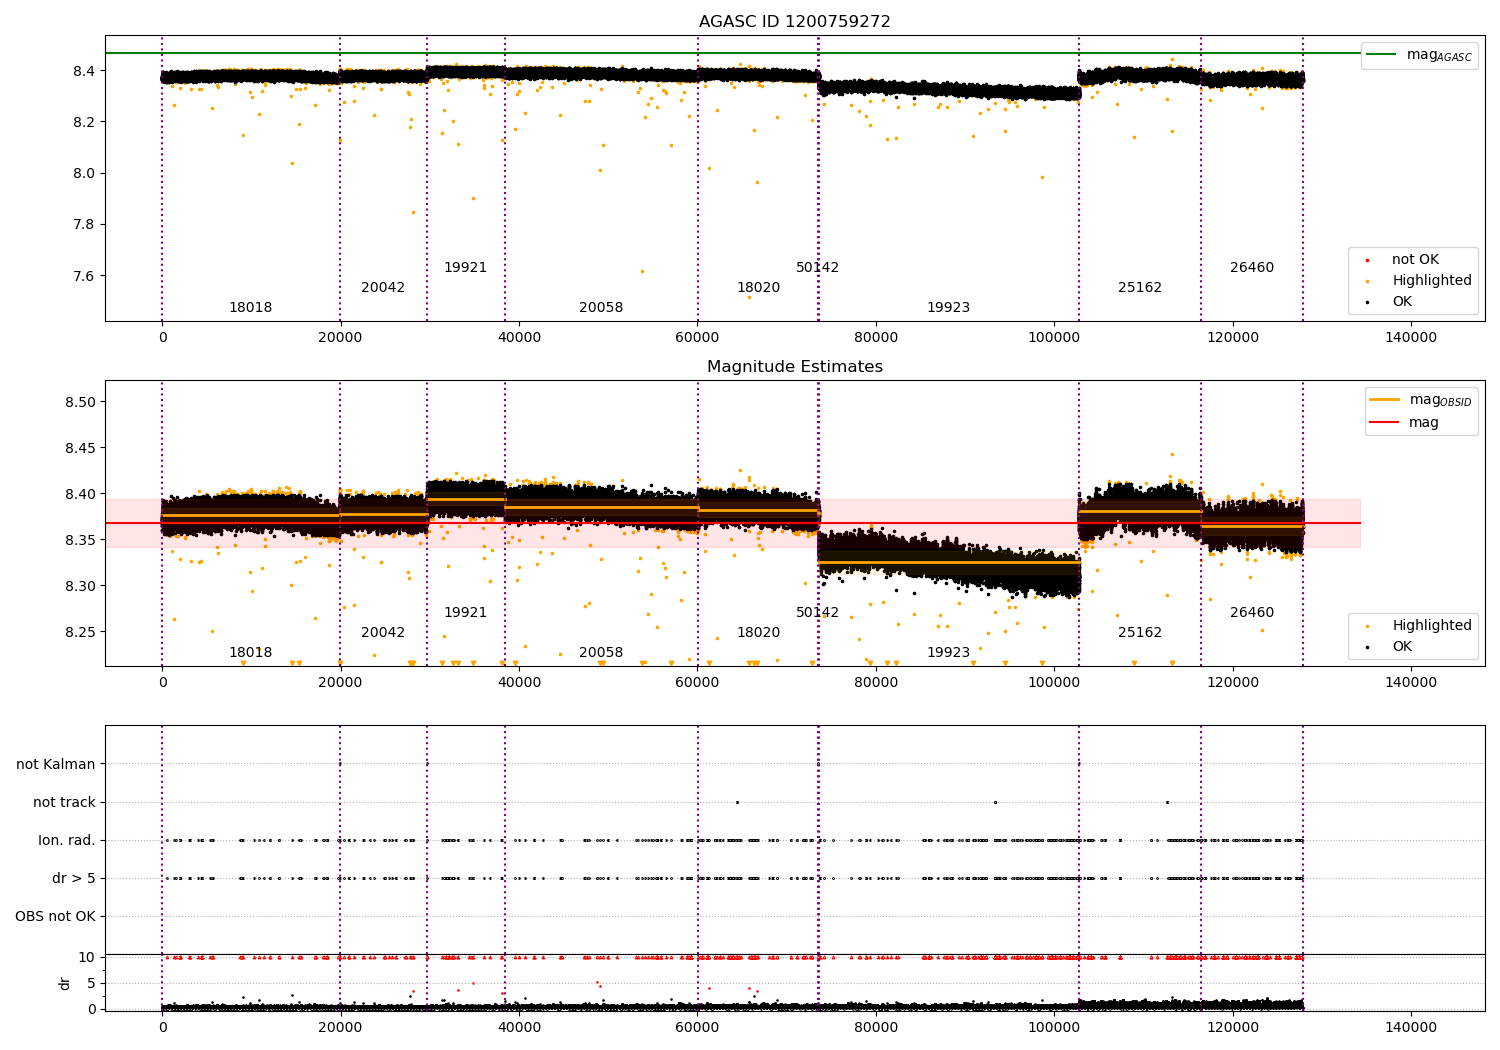Click the 8.50 y-axis tick label
The image size is (1500, 1050).
click(80, 402)
